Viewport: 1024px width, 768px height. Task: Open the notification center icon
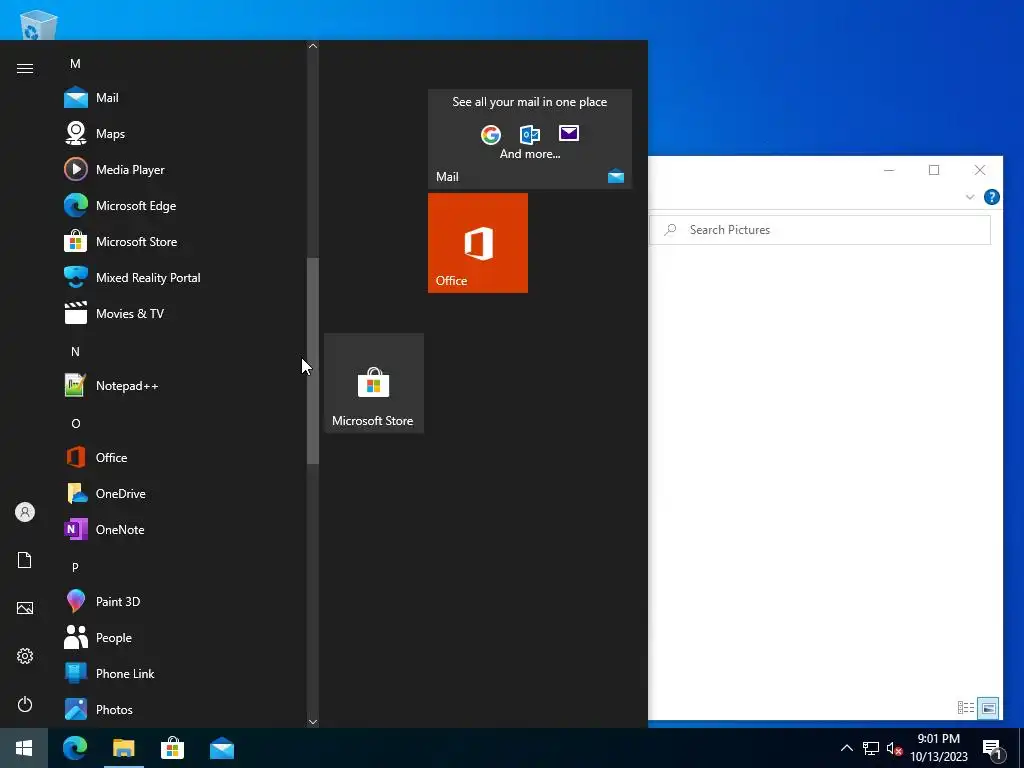point(992,749)
